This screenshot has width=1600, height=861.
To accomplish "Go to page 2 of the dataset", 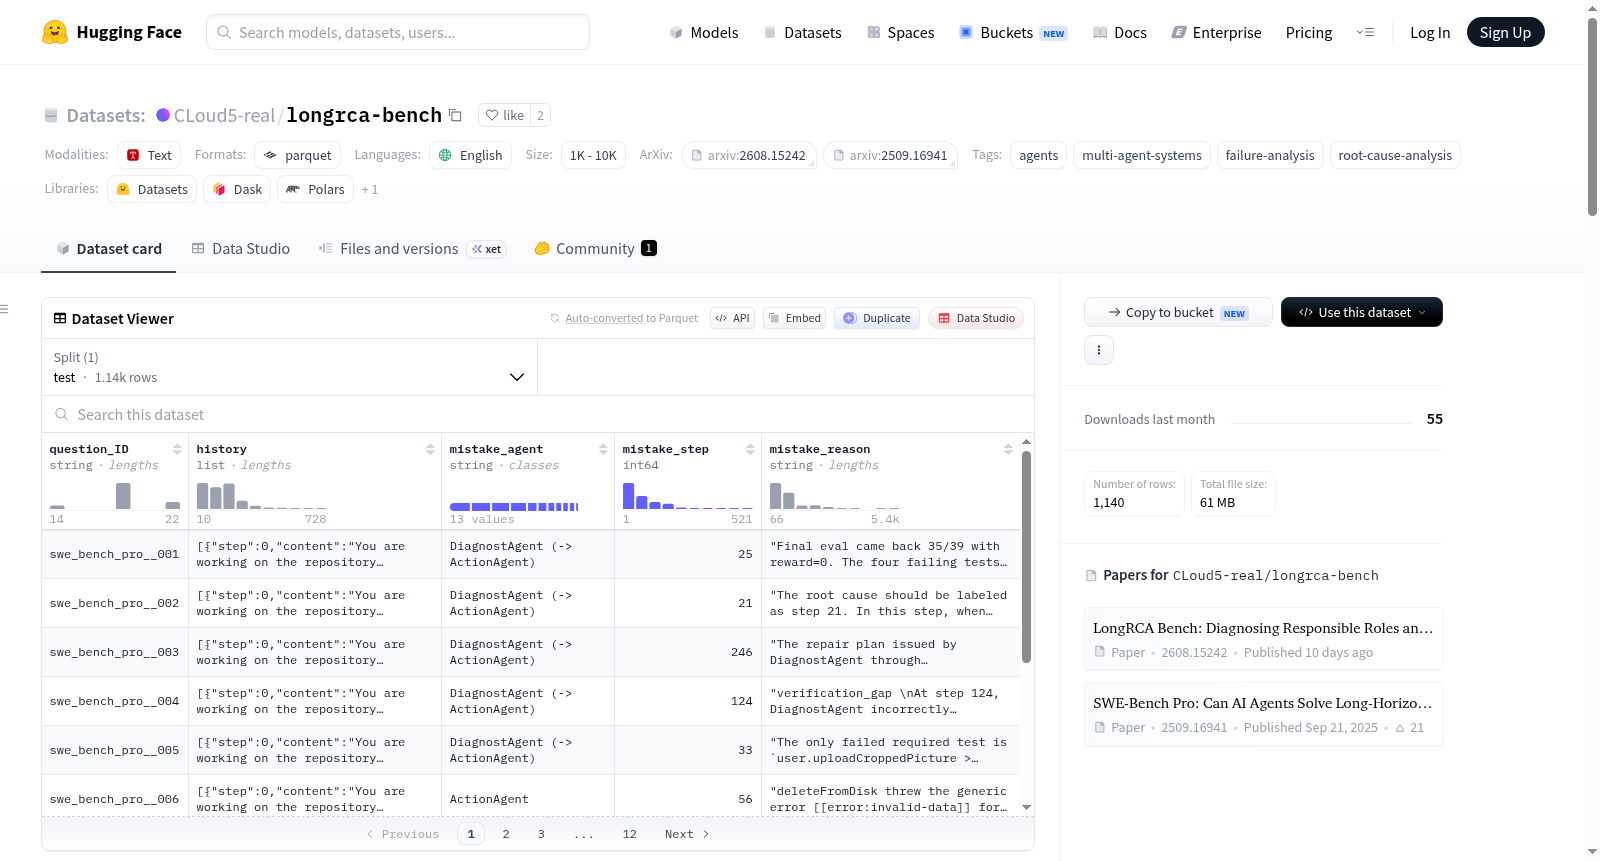I will click(x=506, y=834).
